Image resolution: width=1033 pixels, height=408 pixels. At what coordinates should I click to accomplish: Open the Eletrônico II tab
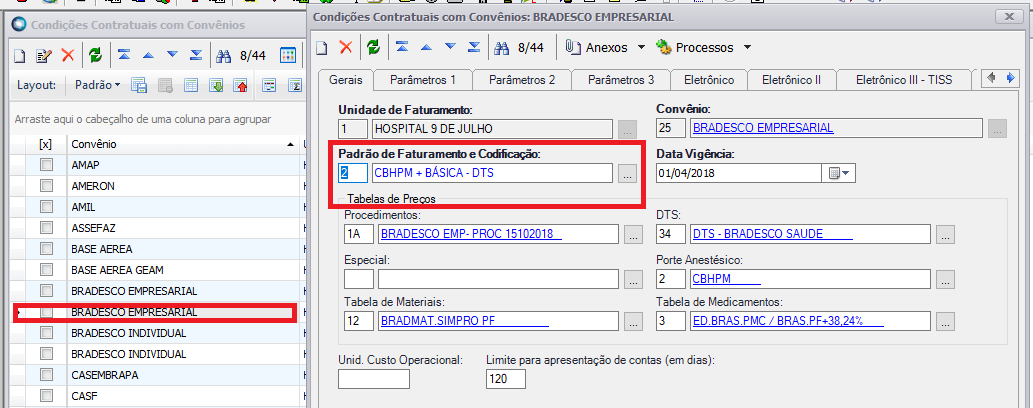(791, 80)
